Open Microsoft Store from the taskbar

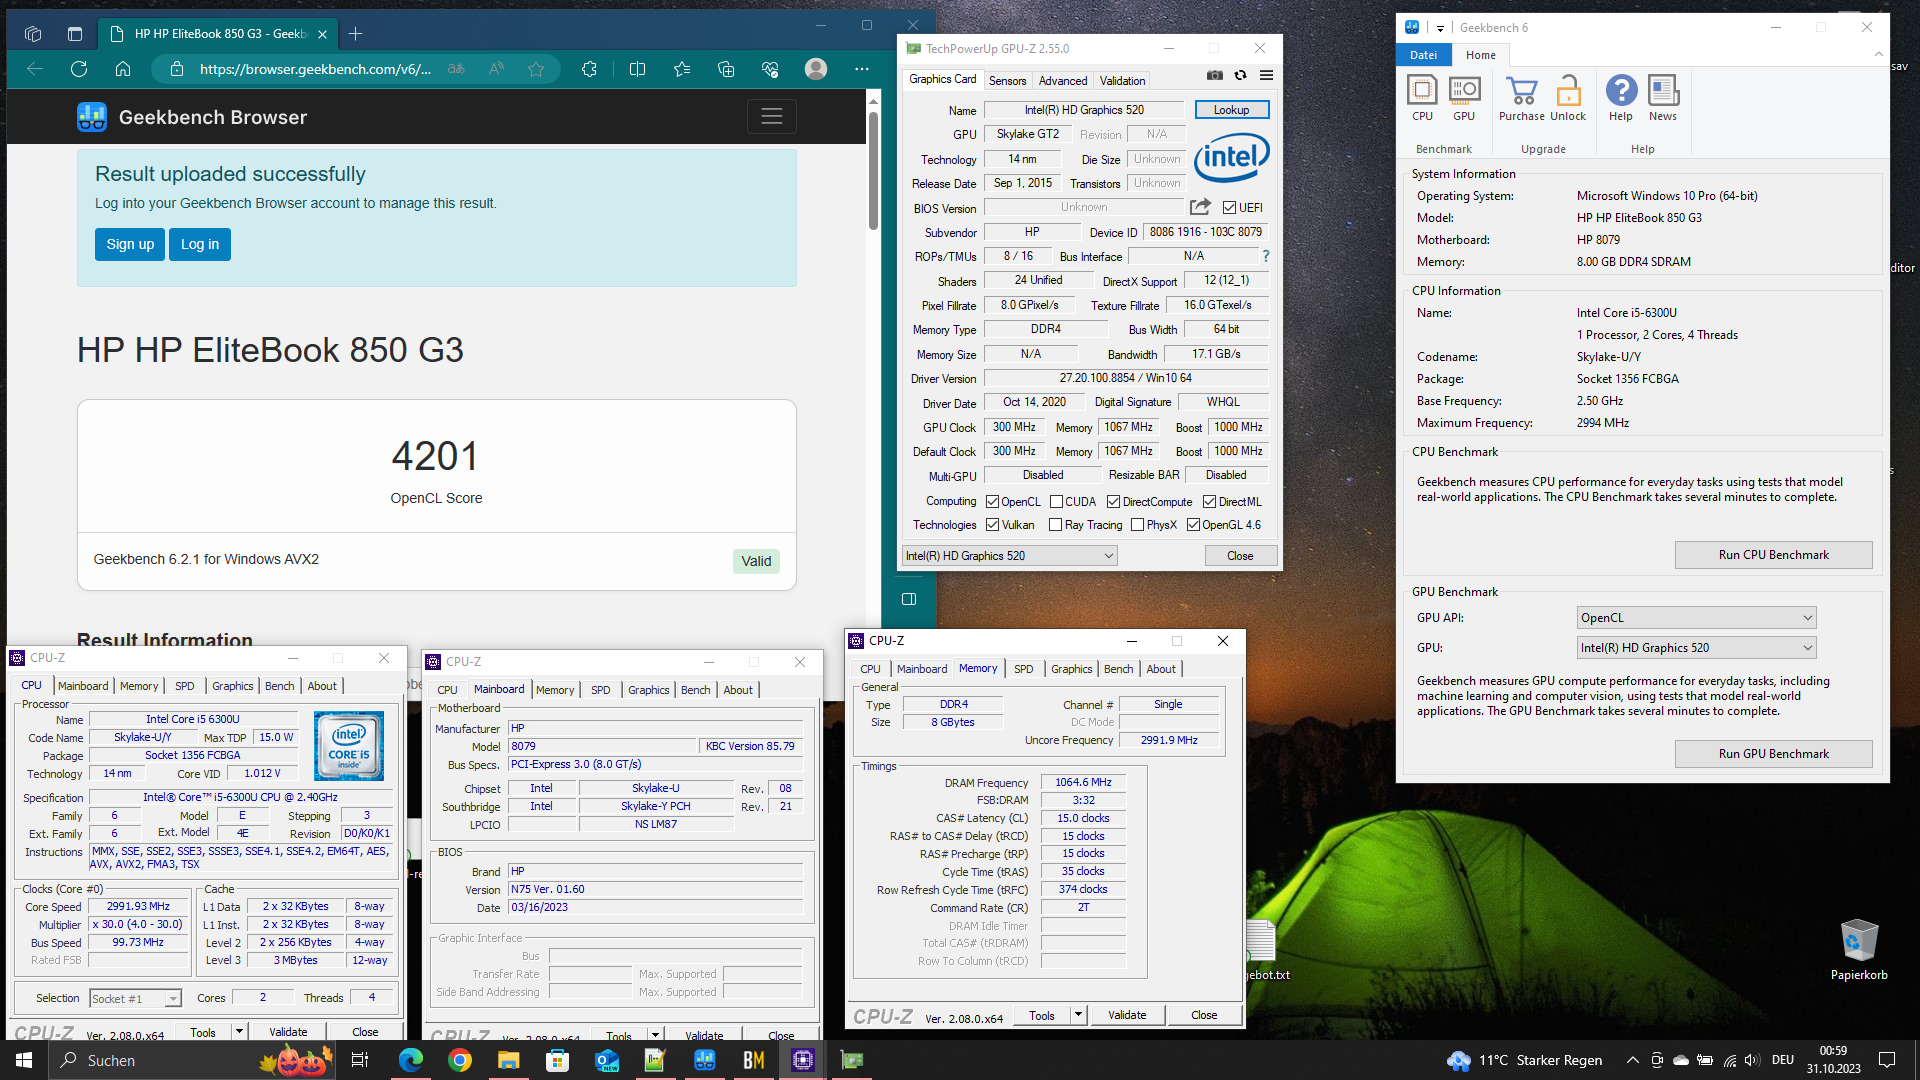(557, 1060)
